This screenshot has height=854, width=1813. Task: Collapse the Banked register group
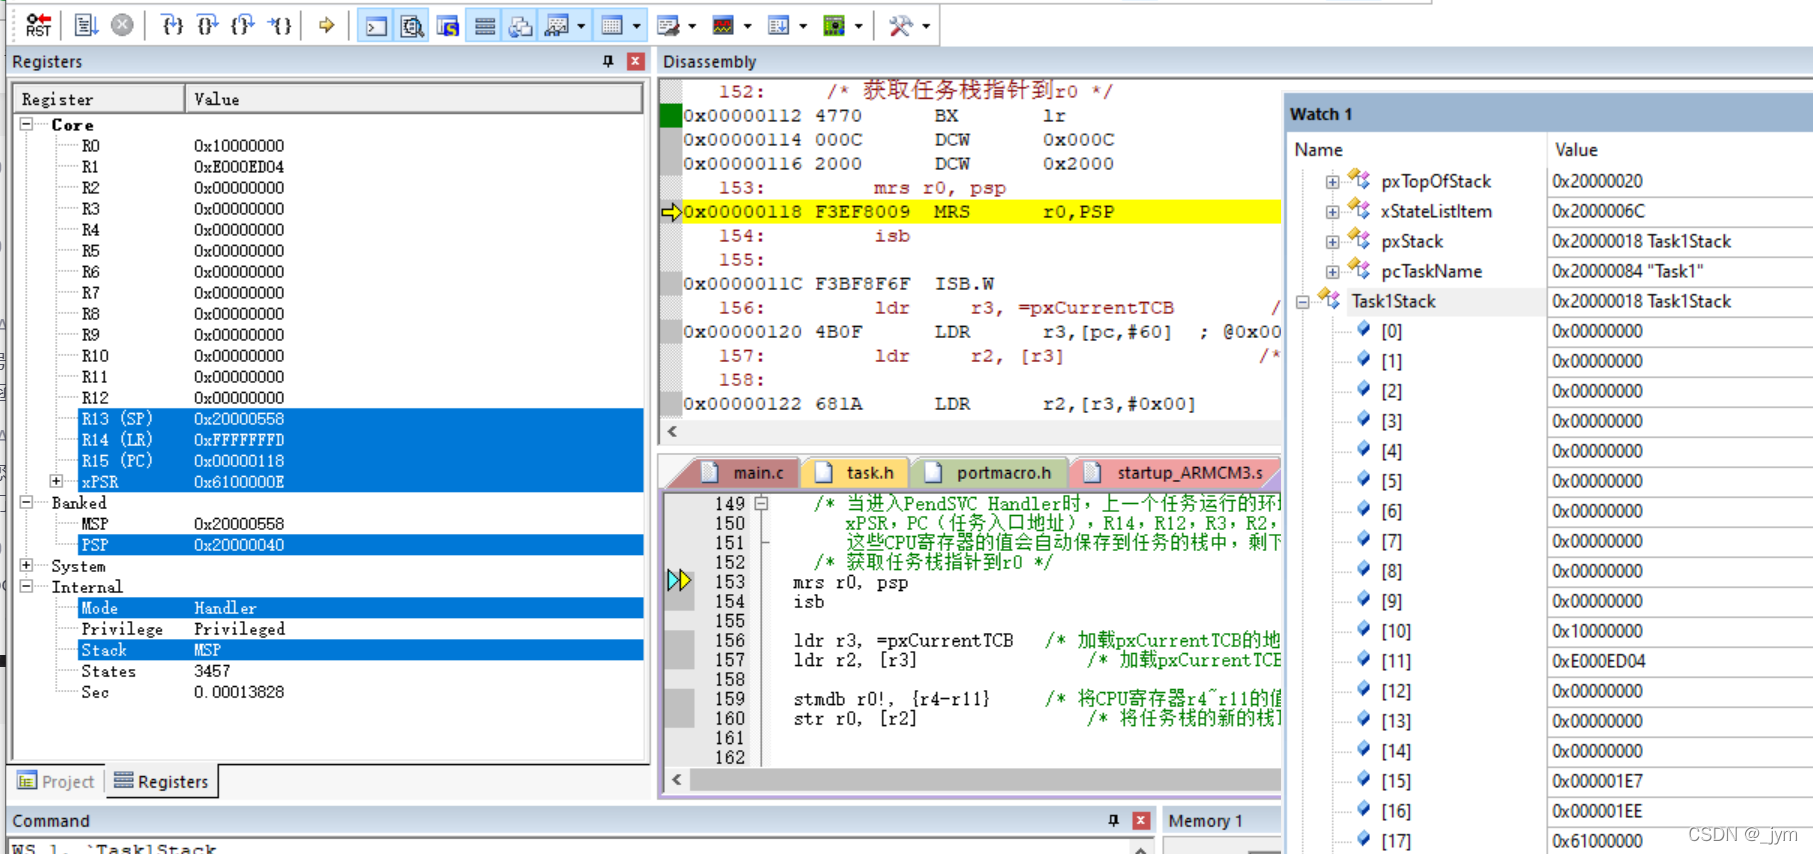coord(27,502)
